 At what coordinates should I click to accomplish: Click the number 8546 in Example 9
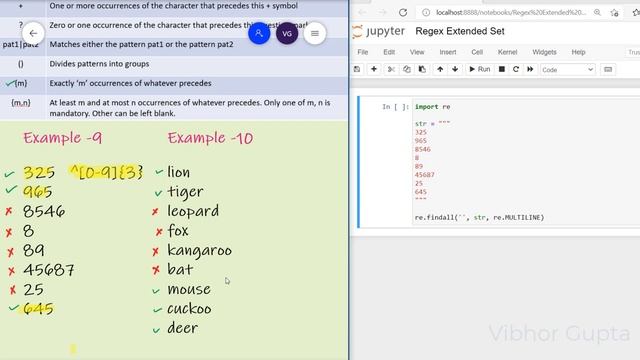(44, 211)
